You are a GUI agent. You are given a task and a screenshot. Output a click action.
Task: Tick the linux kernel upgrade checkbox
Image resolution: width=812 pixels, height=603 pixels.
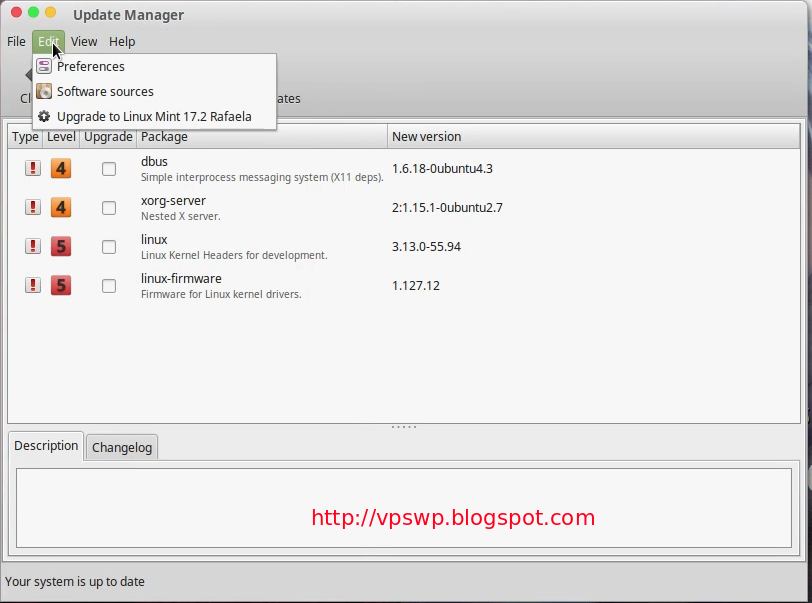tap(109, 247)
